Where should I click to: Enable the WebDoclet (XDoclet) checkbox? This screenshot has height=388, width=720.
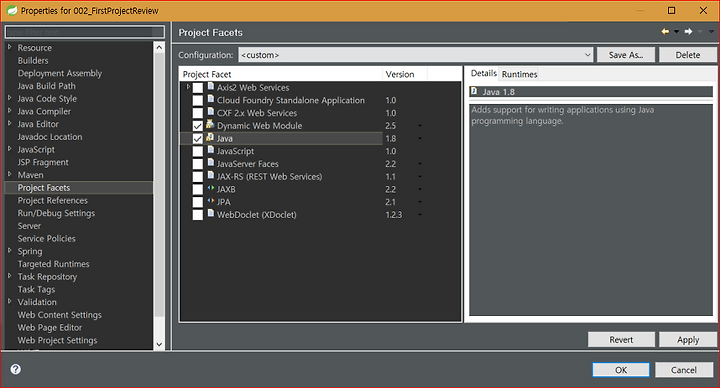coord(198,215)
